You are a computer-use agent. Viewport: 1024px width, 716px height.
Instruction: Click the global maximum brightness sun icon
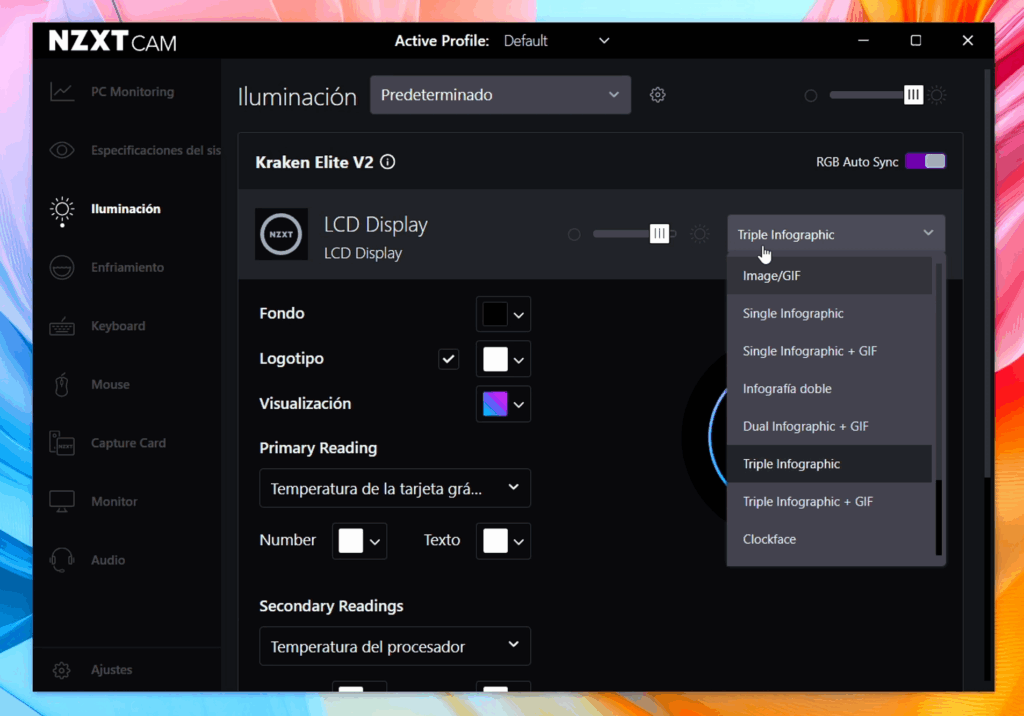[x=937, y=95]
